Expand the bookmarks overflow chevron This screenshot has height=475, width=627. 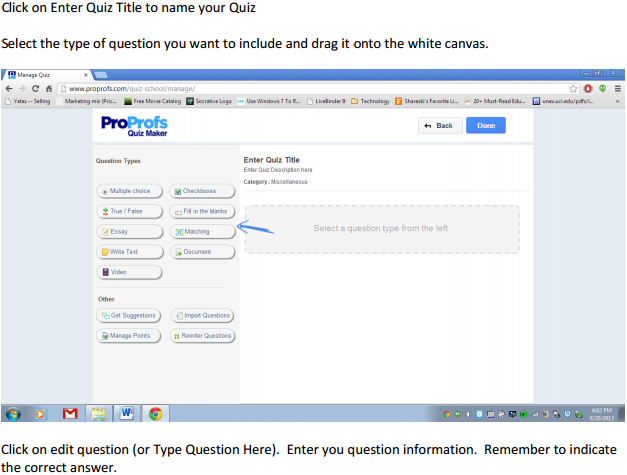(617, 102)
